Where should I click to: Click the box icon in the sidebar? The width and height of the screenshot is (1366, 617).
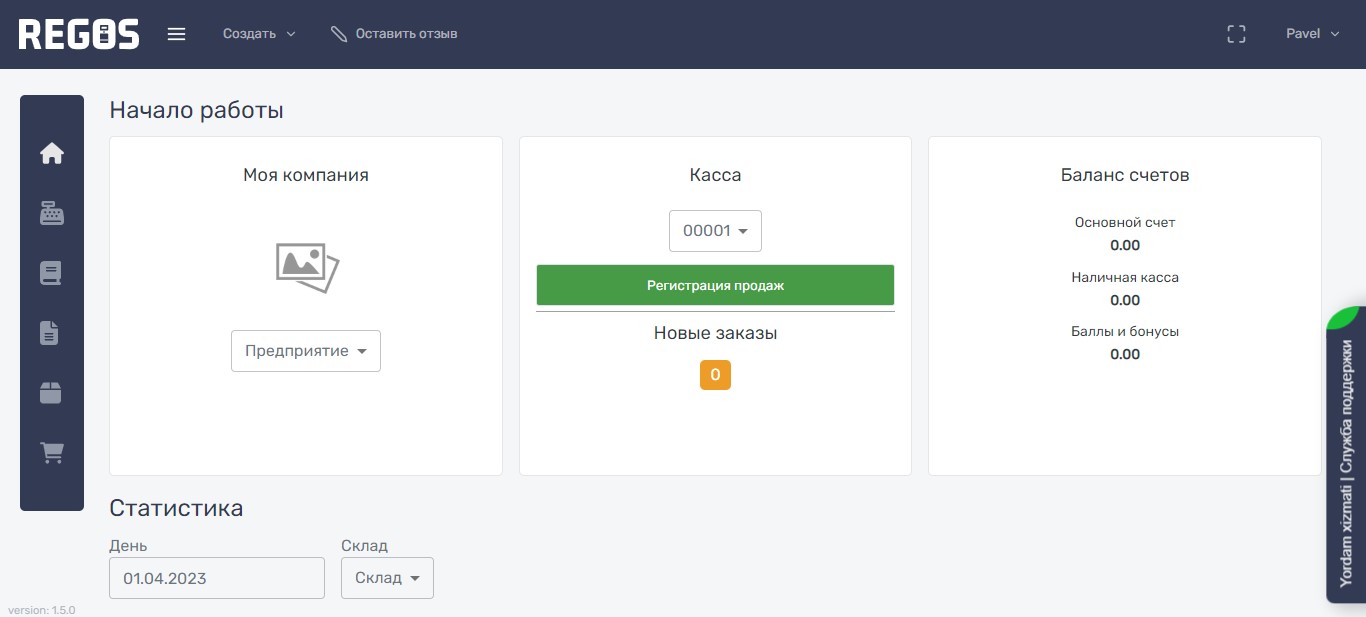point(52,393)
